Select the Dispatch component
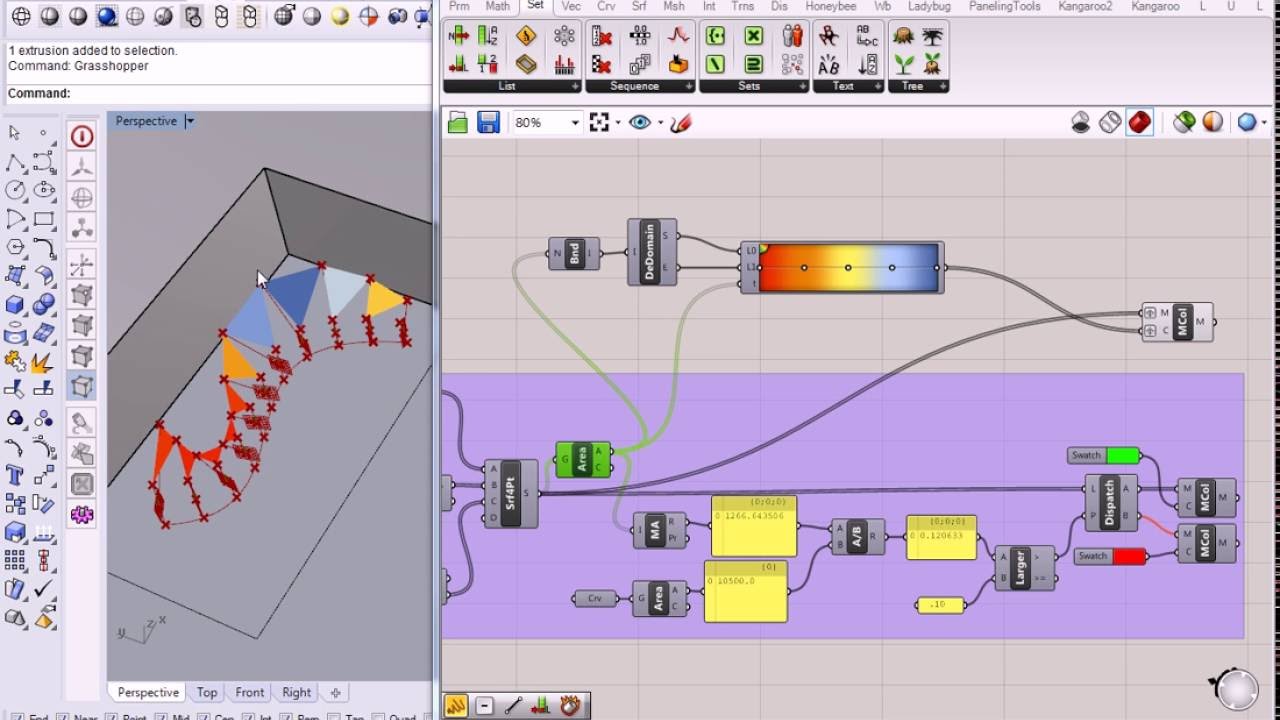This screenshot has height=720, width=1280. click(x=1109, y=503)
